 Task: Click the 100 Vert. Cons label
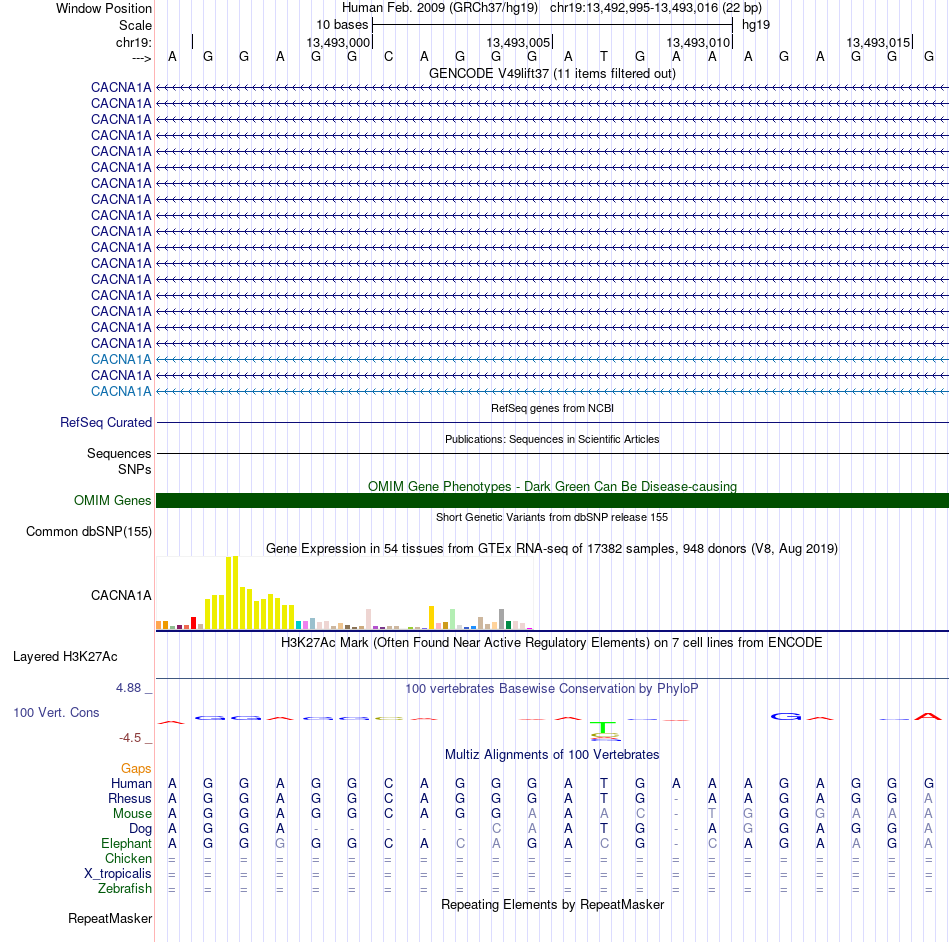[56, 712]
